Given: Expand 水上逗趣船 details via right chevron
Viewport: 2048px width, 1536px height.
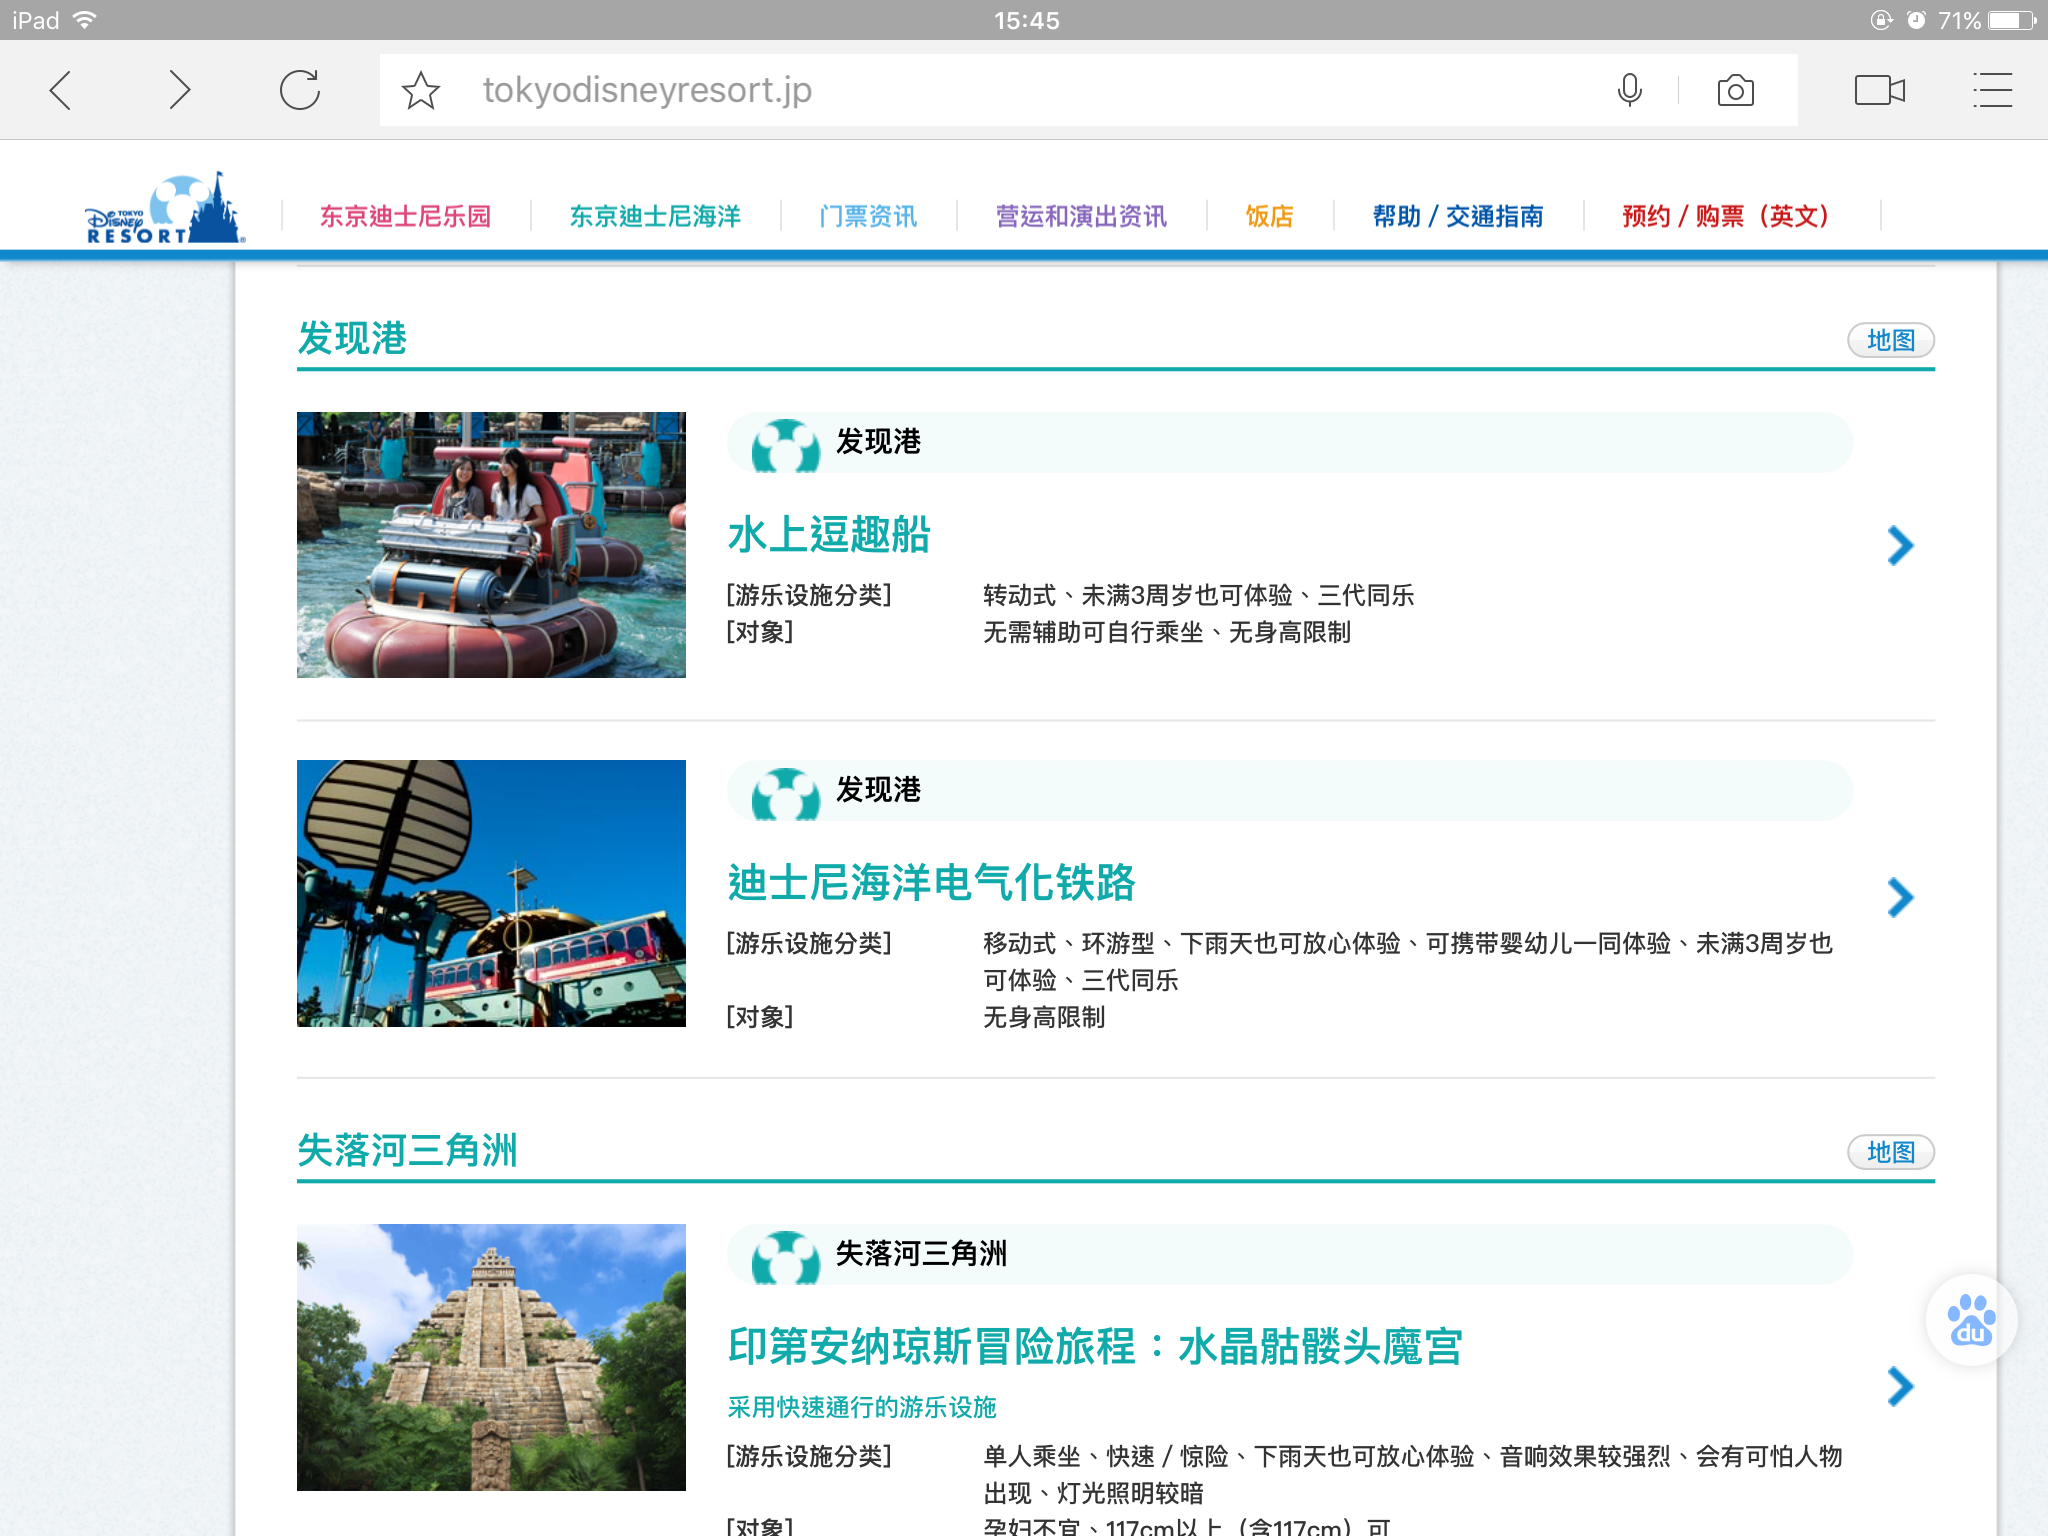Looking at the screenshot, I should pyautogui.click(x=1900, y=546).
